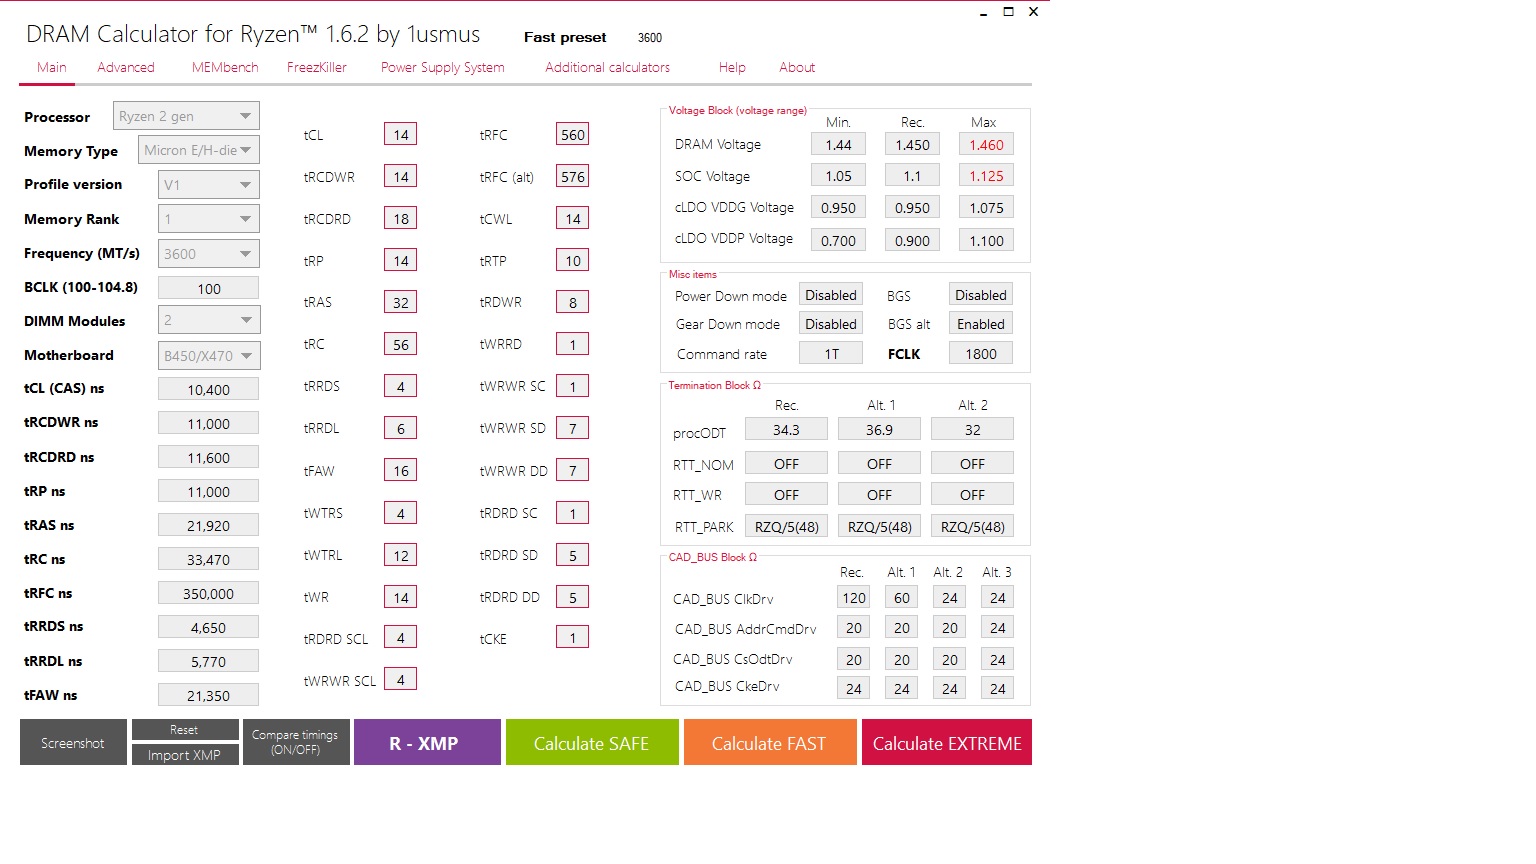This screenshot has height=864, width=1536.
Task: Click the Gear Down mode value
Action: (831, 324)
